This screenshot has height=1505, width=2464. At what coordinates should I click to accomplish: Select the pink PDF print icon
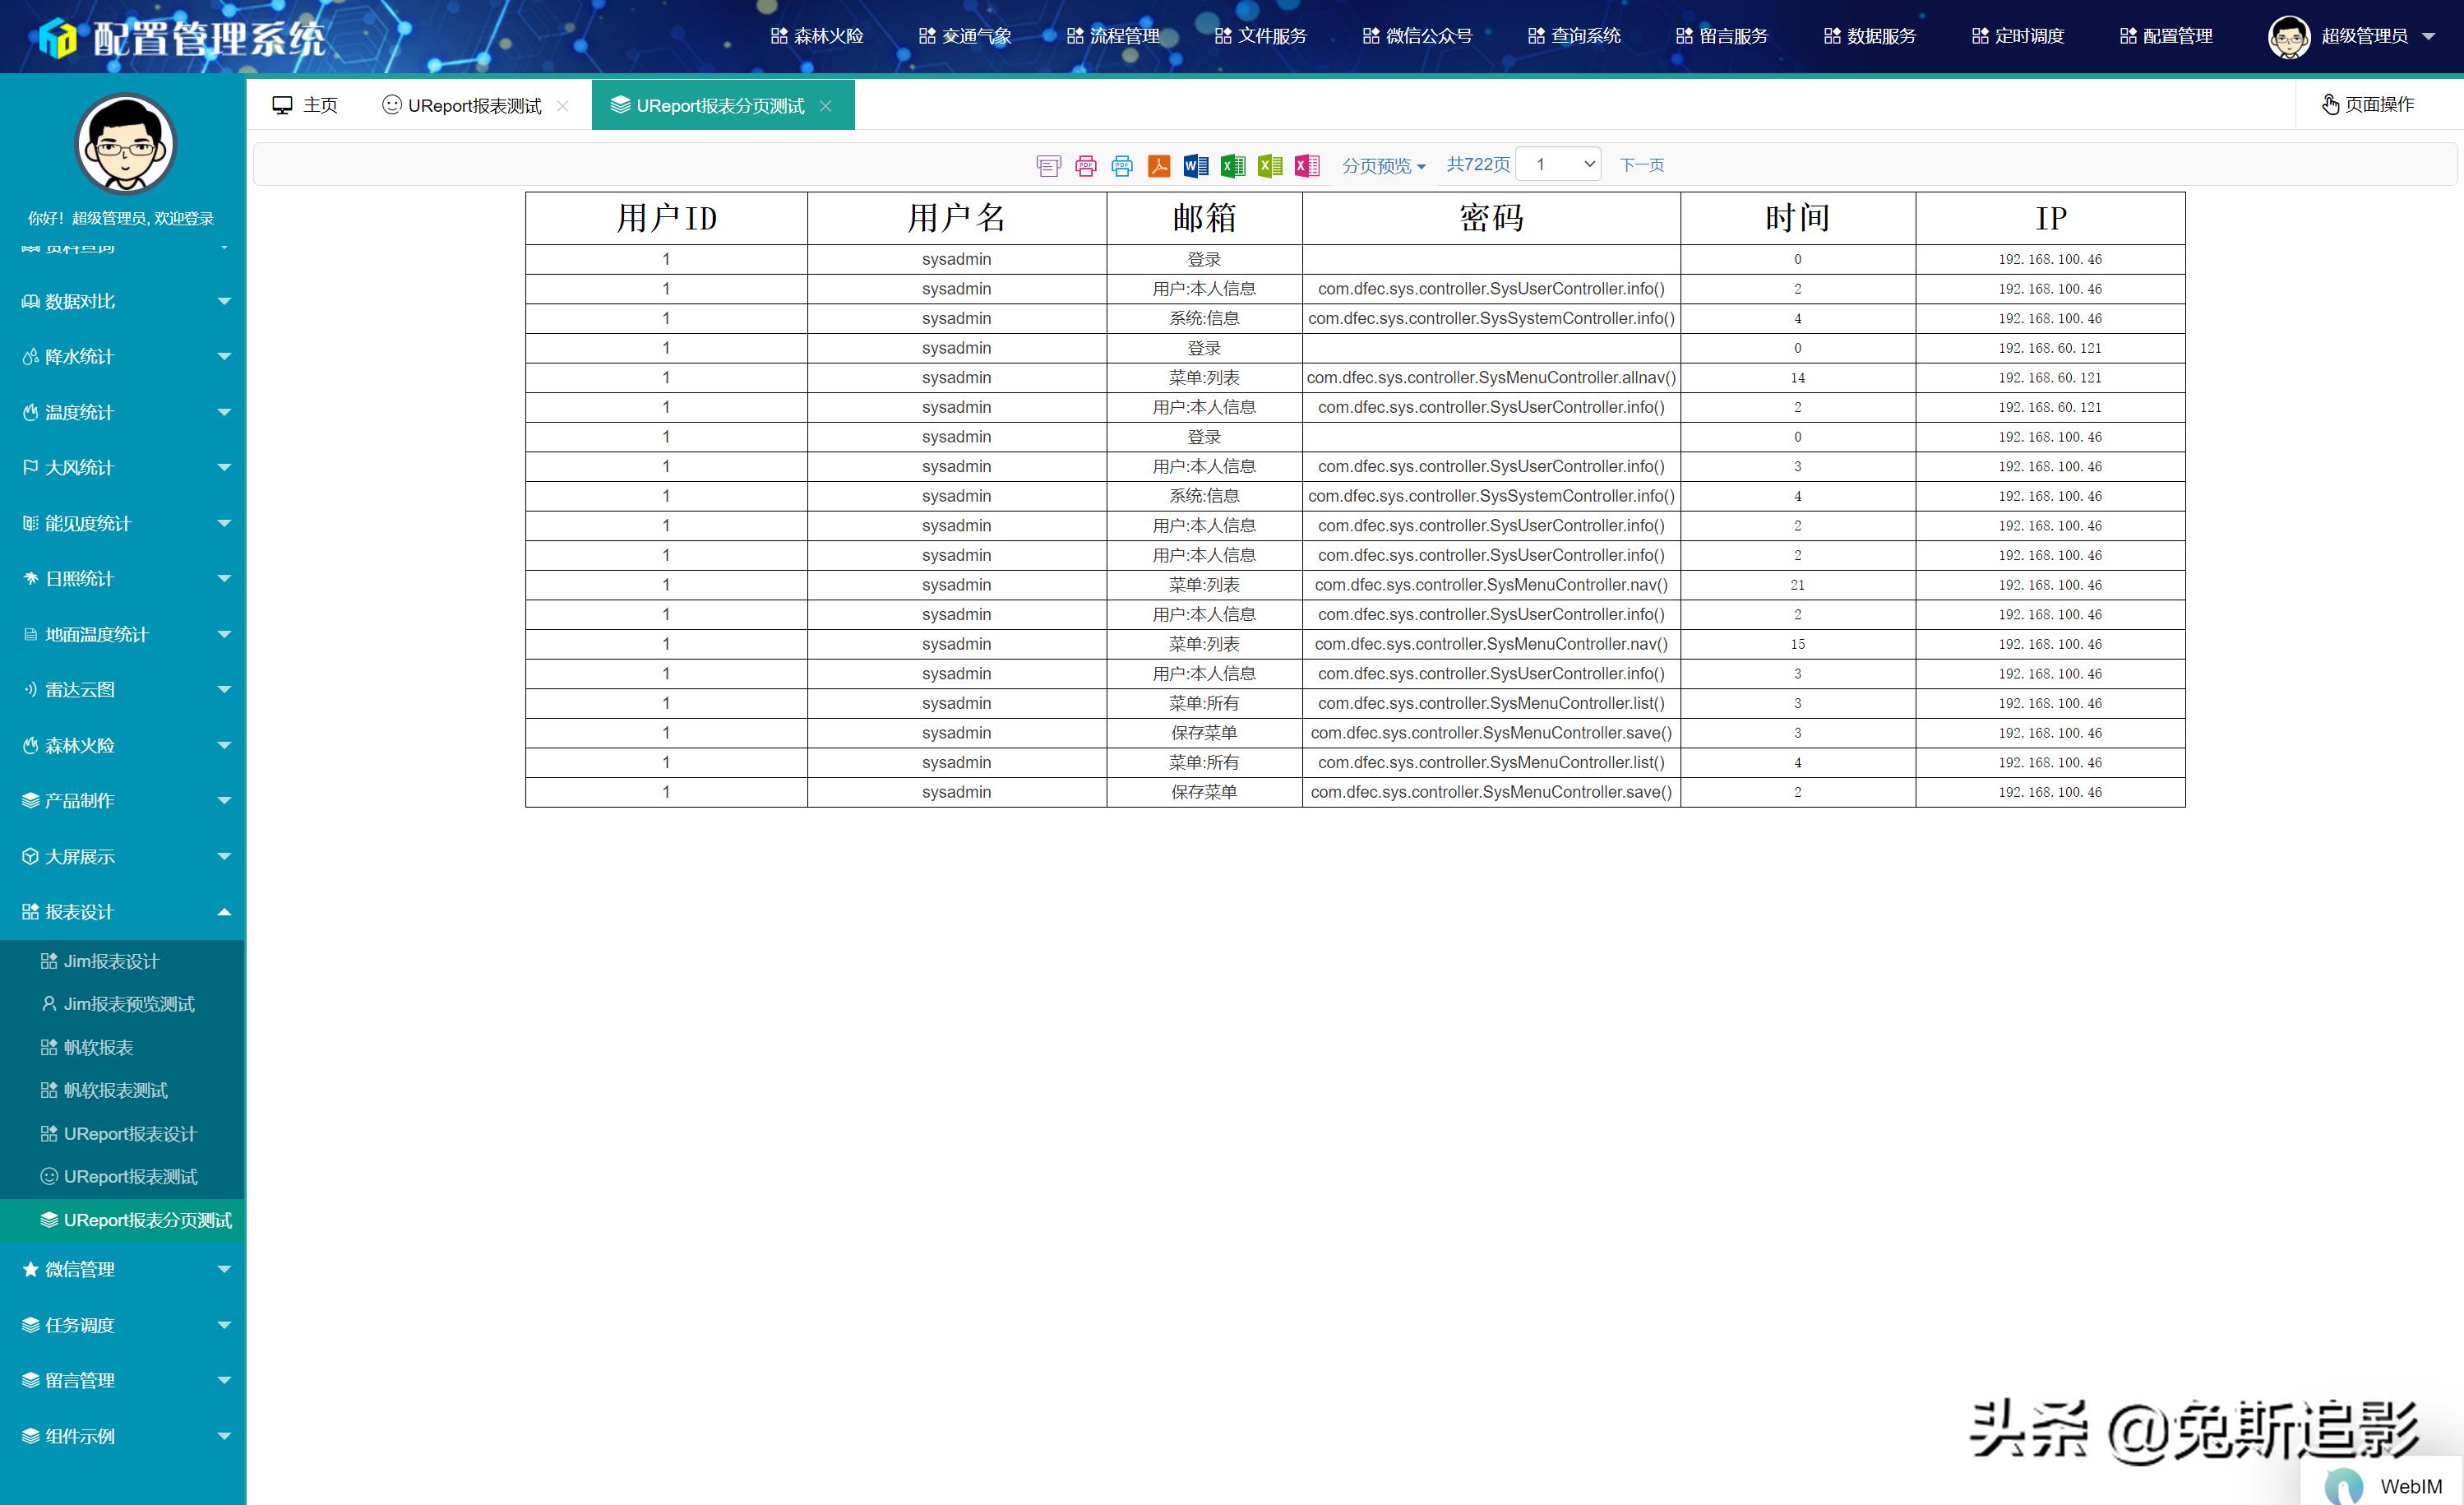tap(1085, 165)
